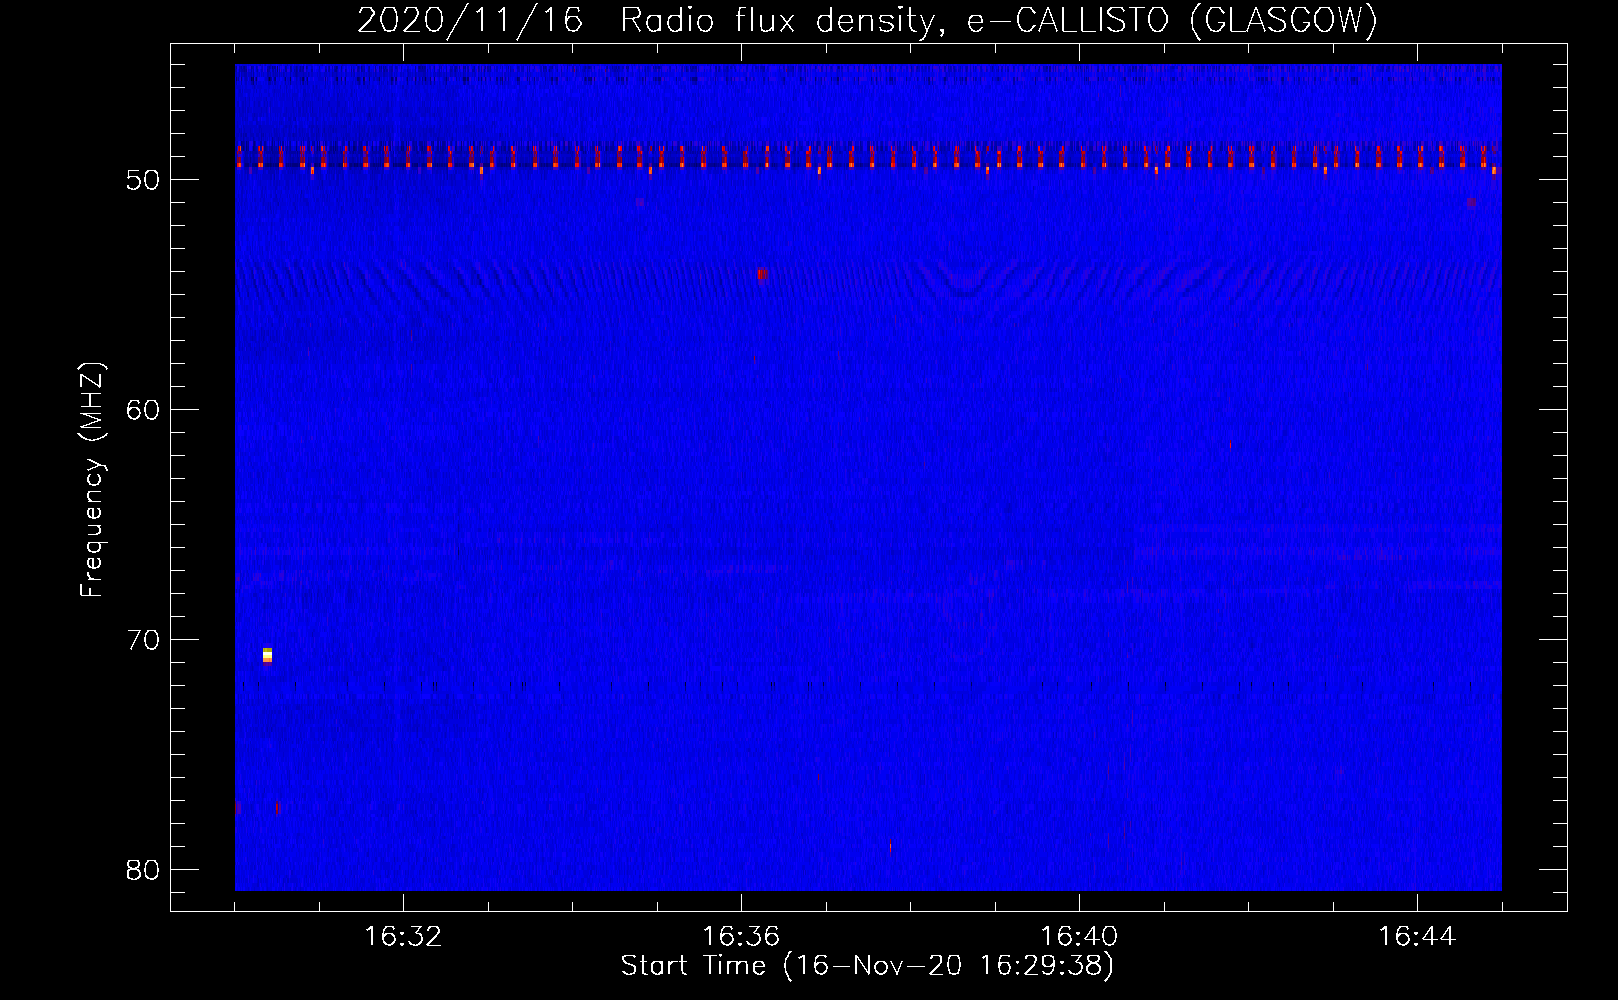Select the 16:36 time tick label
This screenshot has width=1618, height=1000.
click(741, 937)
